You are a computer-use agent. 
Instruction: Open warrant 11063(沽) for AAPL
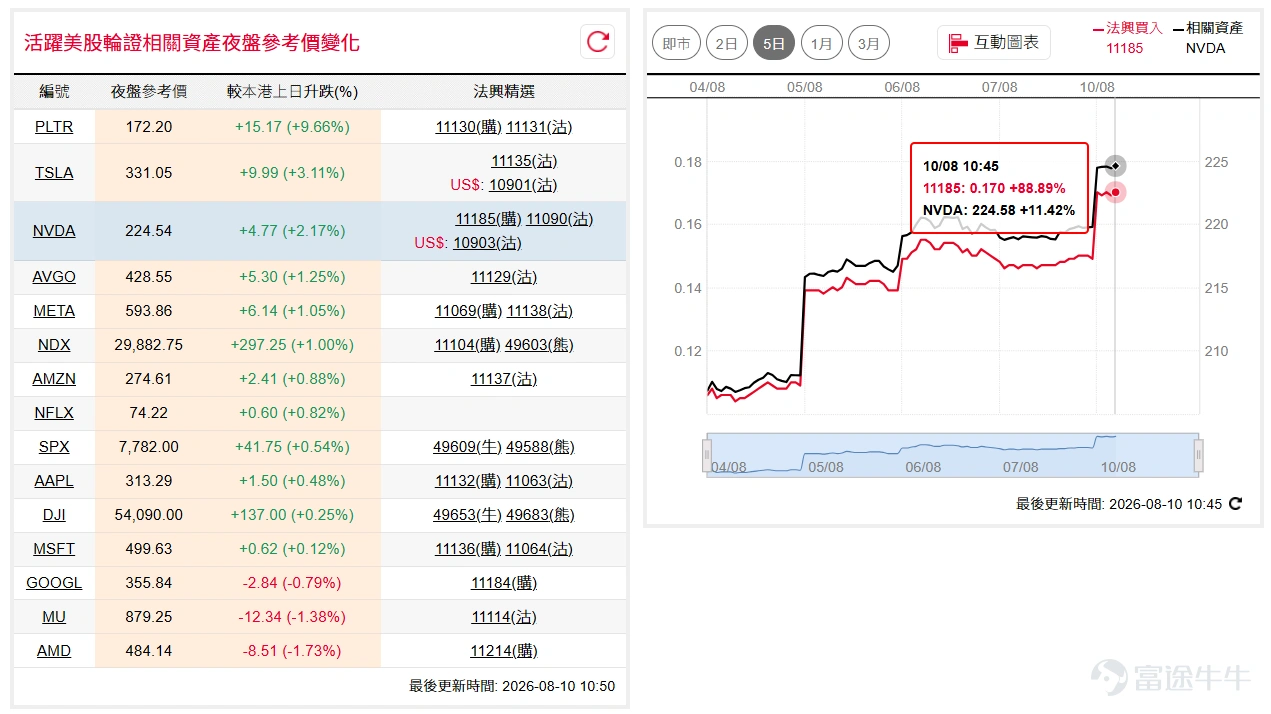click(x=539, y=481)
